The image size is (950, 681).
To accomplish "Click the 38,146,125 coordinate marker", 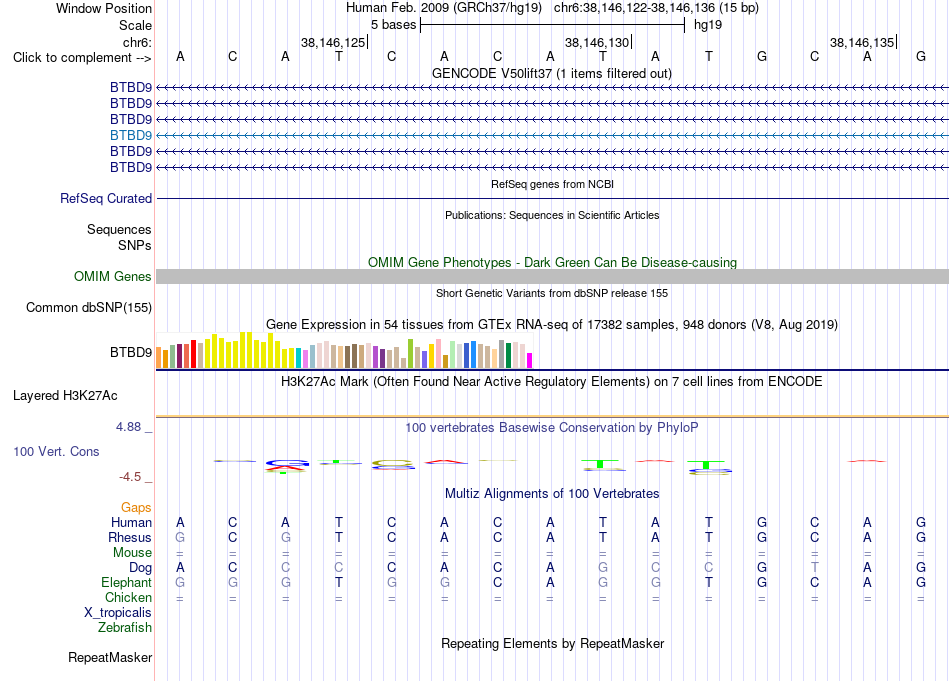I will point(333,42).
